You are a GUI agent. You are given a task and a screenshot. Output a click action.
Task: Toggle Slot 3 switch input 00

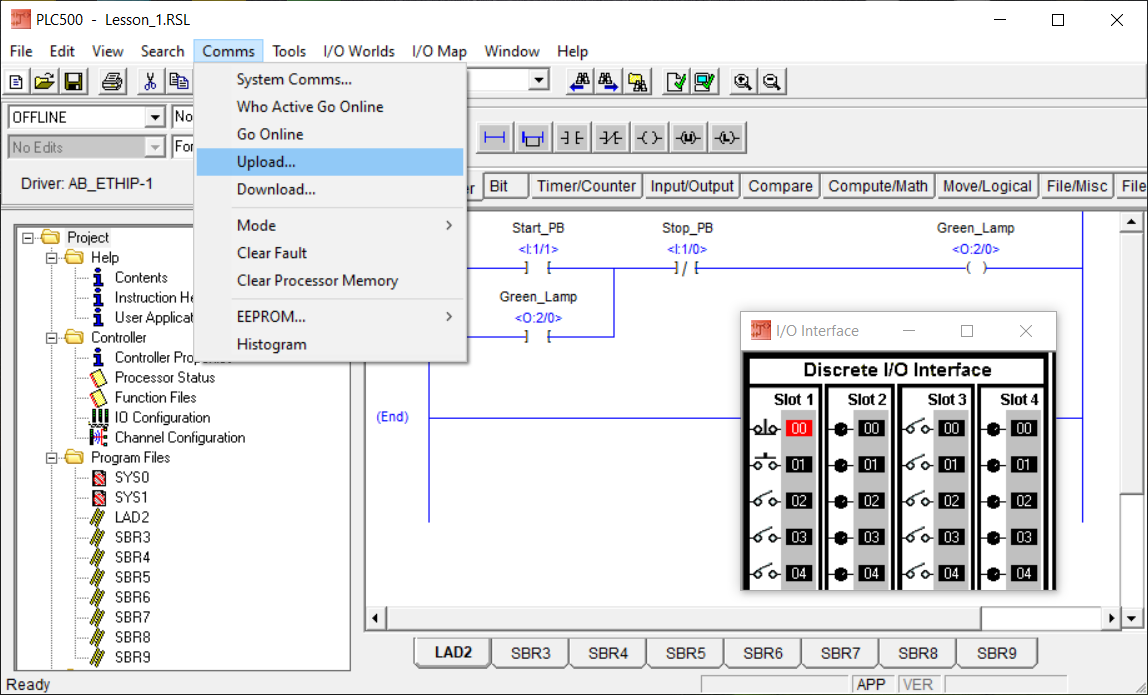pyautogui.click(x=919, y=428)
